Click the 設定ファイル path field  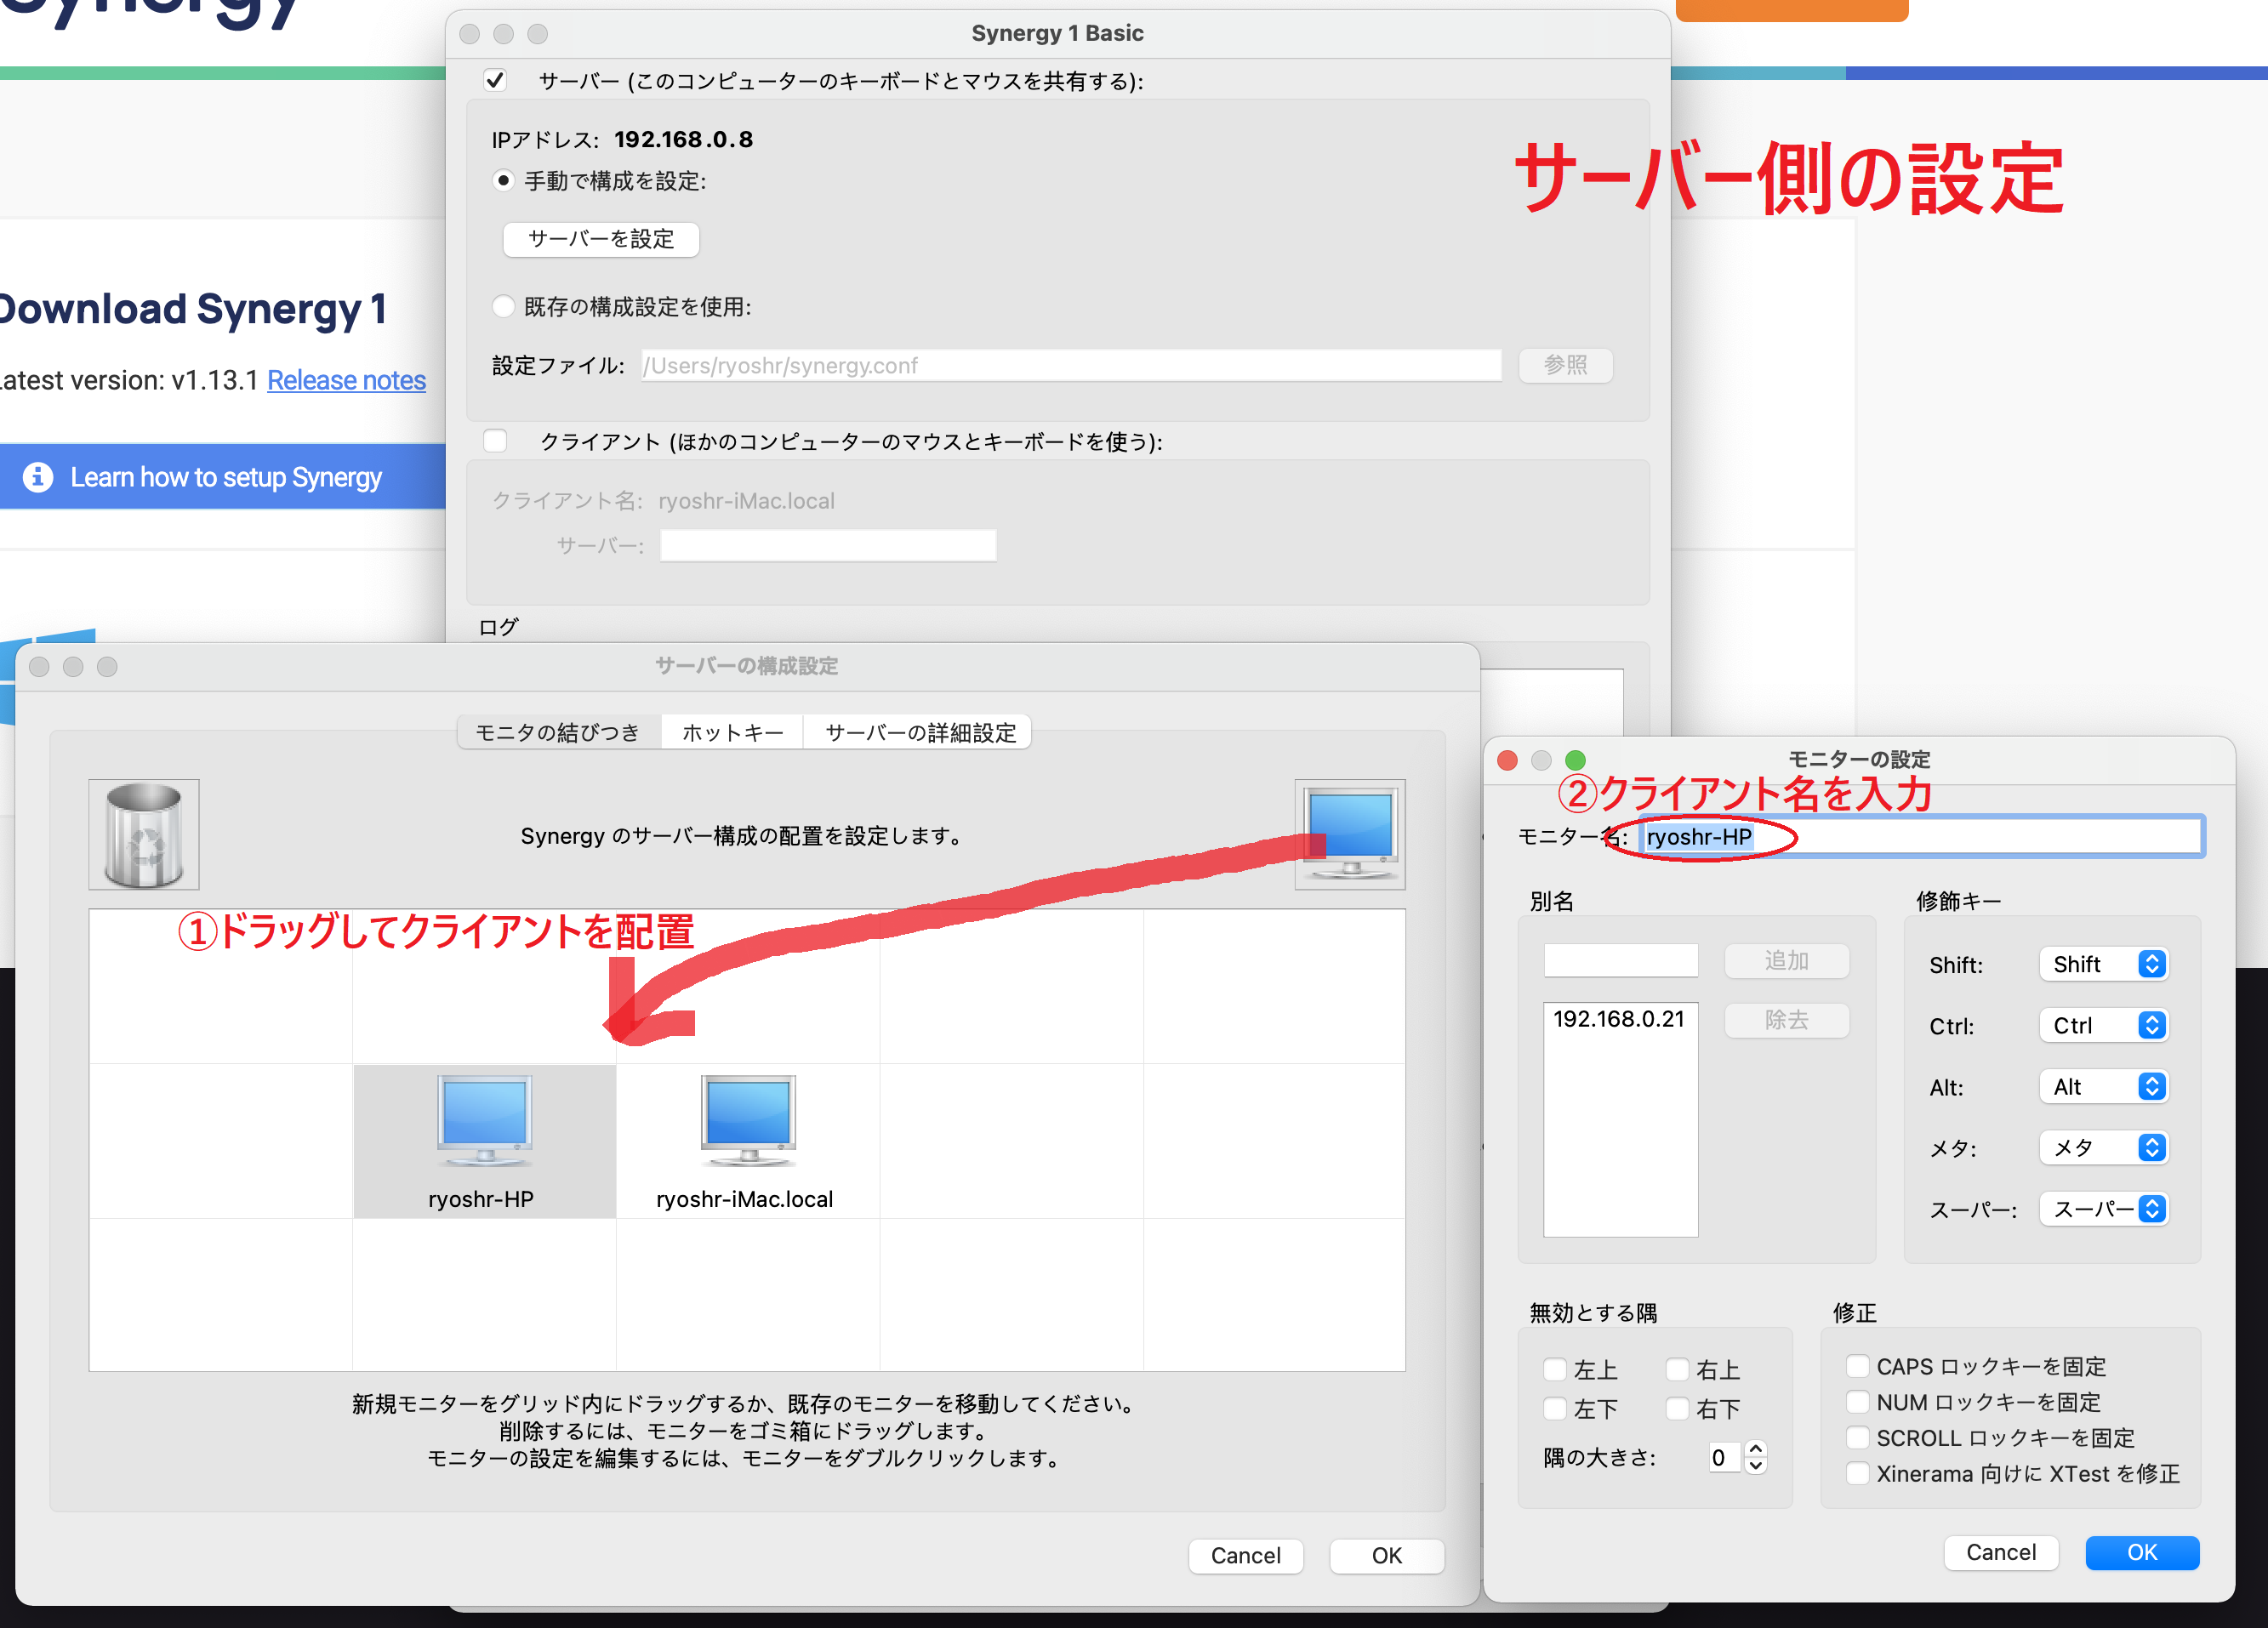(x=1071, y=365)
